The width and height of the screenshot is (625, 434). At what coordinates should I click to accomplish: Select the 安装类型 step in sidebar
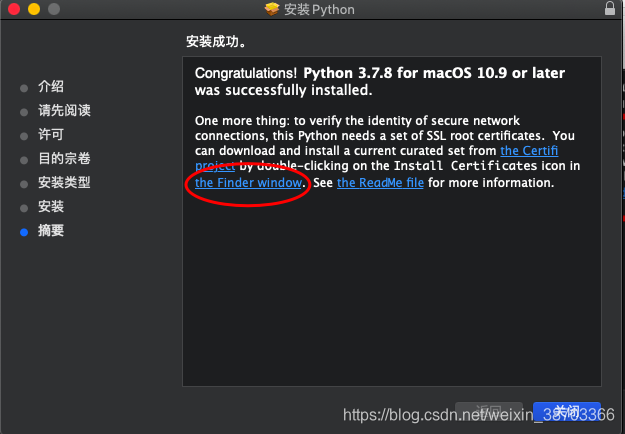(x=64, y=183)
